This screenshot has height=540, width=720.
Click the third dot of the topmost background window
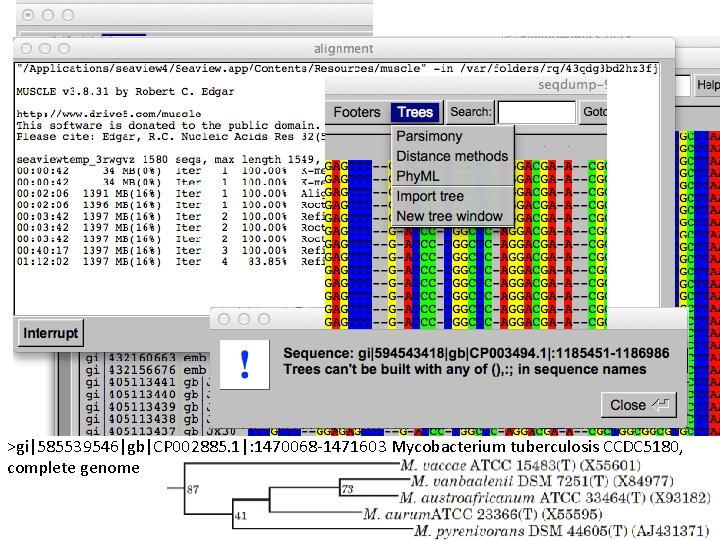[68, 15]
